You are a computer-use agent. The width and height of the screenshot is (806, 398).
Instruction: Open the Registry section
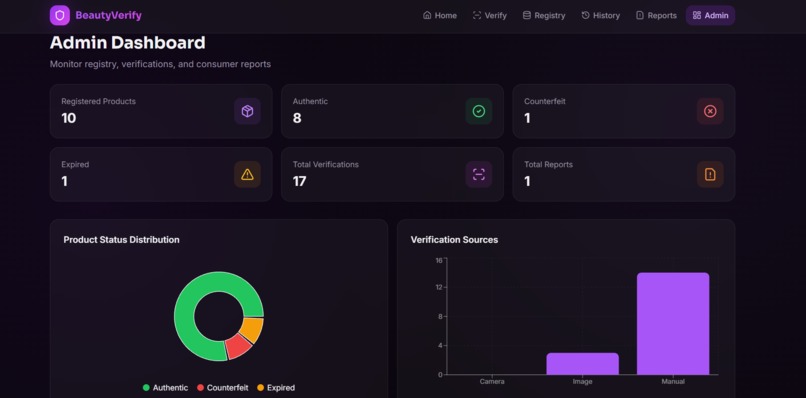tap(544, 15)
